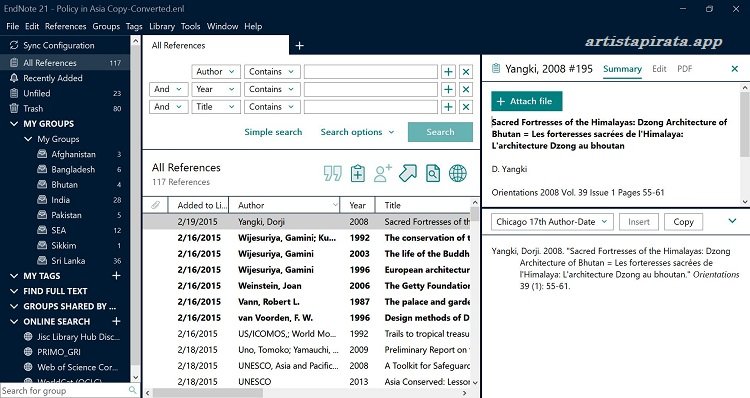The width and height of the screenshot is (750, 398).
Task: Change the Chicago 17th Author-Date style dropdown
Action: pyautogui.click(x=552, y=222)
